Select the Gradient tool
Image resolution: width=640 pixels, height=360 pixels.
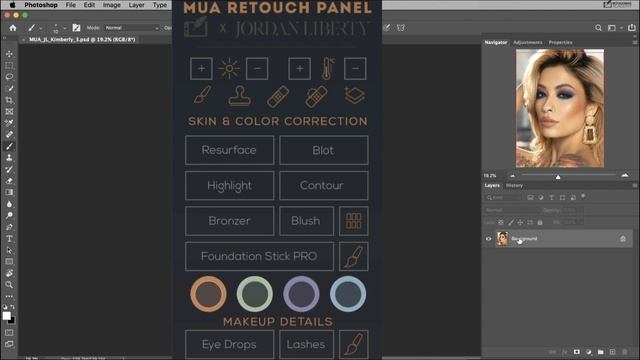[9, 192]
